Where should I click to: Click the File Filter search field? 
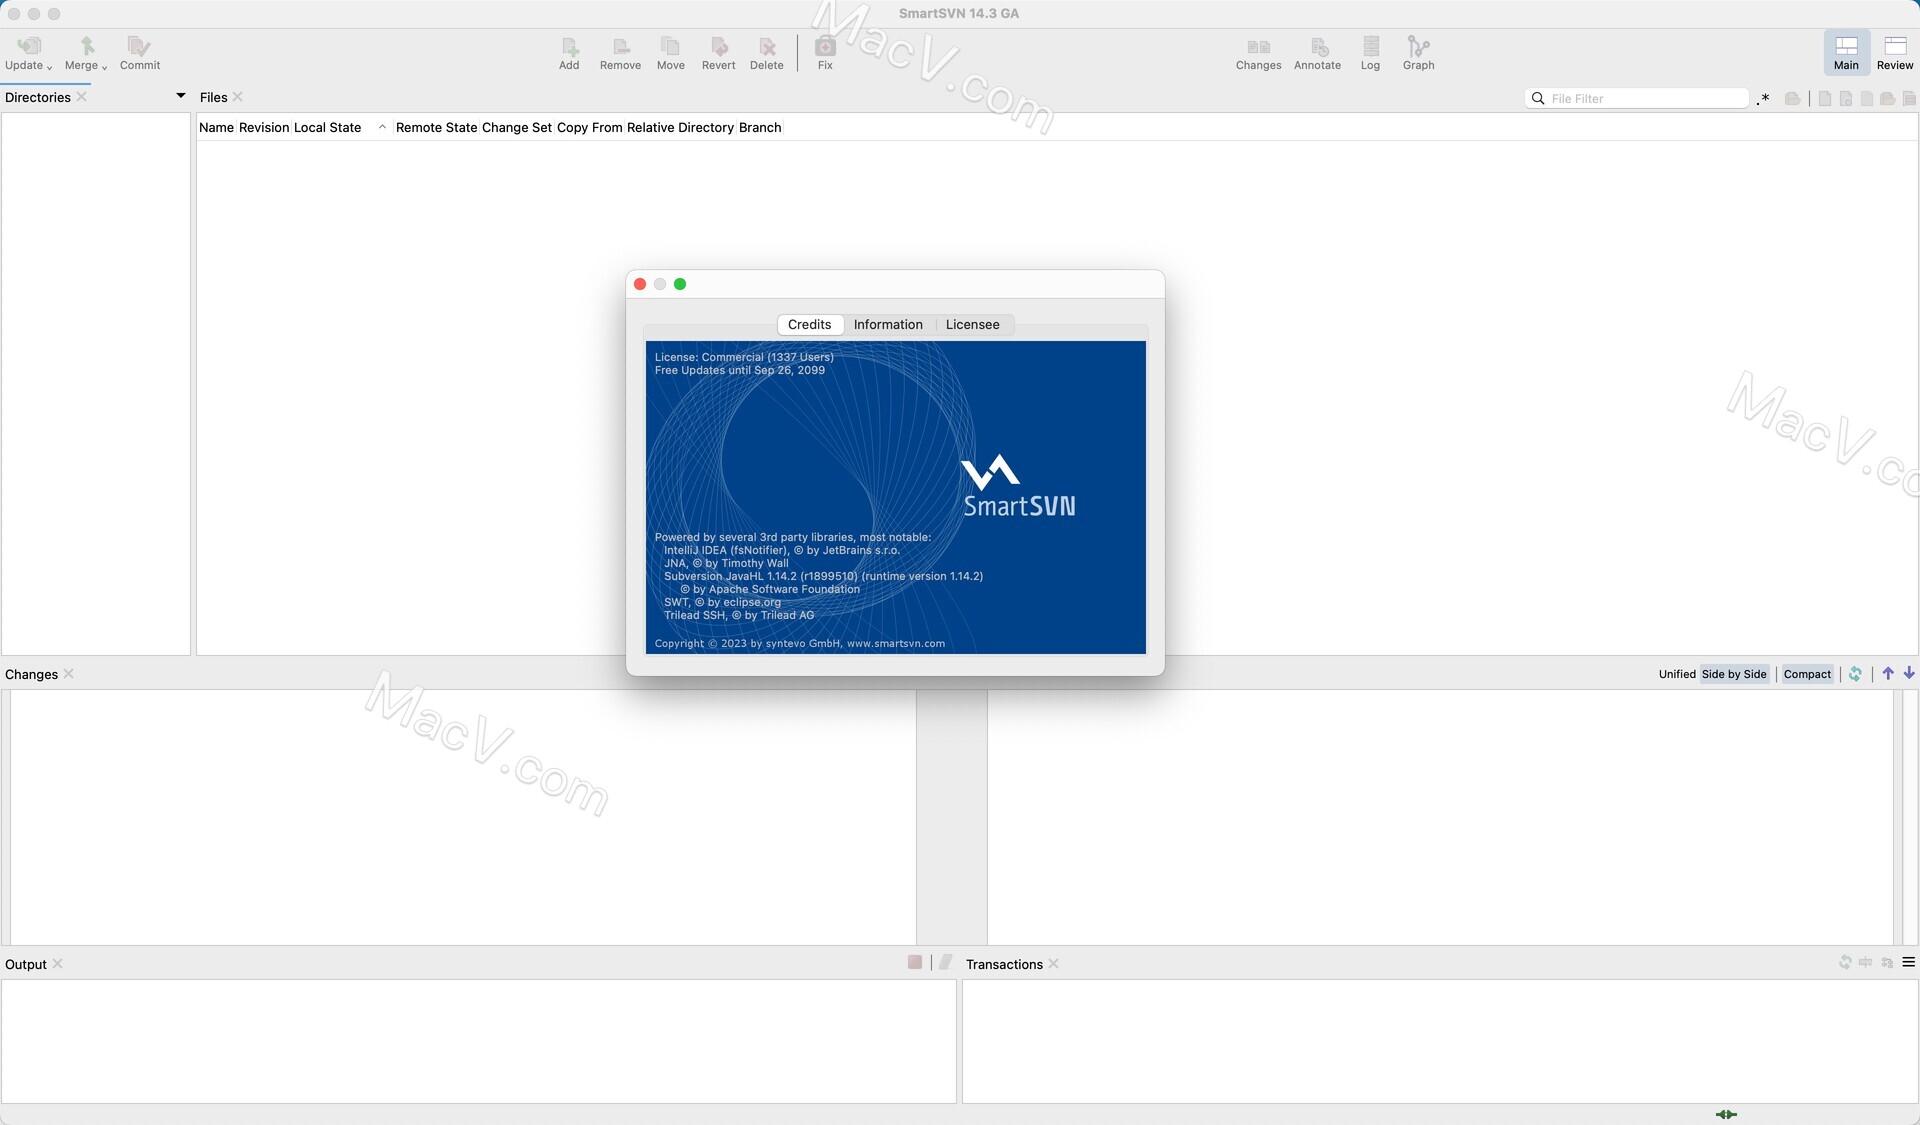[x=1640, y=98]
